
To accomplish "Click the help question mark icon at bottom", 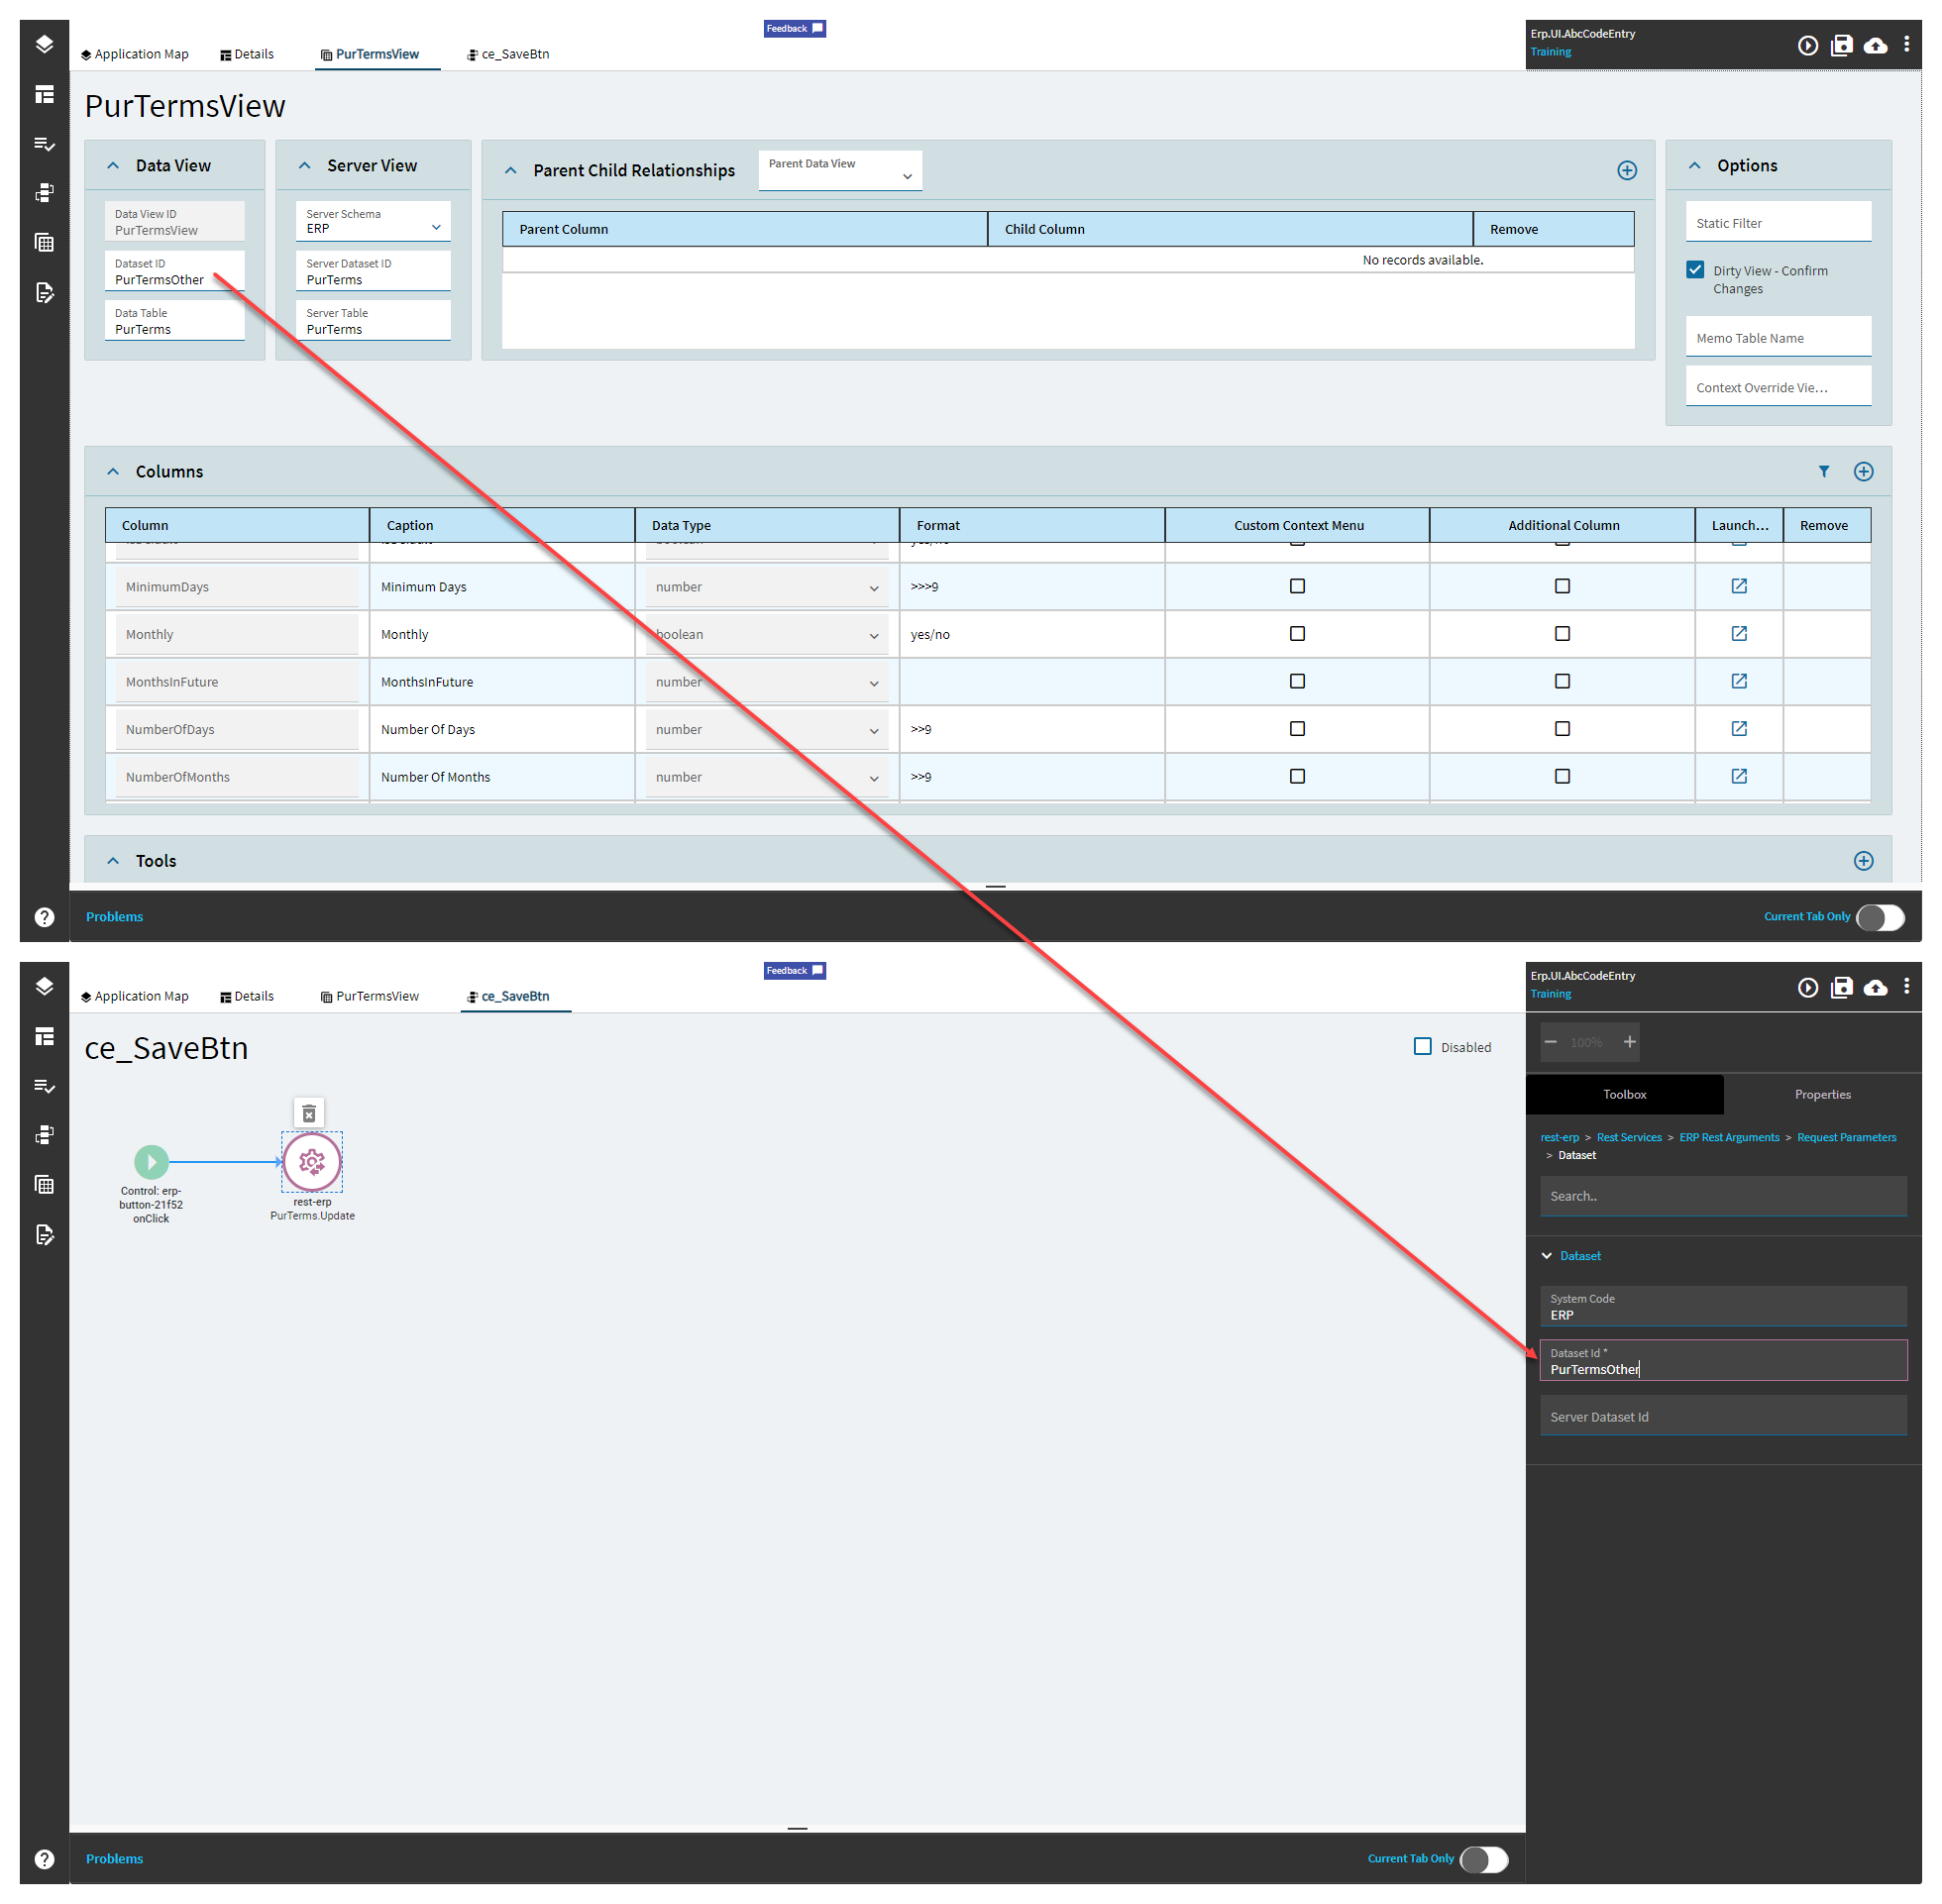I will click(x=44, y=1859).
